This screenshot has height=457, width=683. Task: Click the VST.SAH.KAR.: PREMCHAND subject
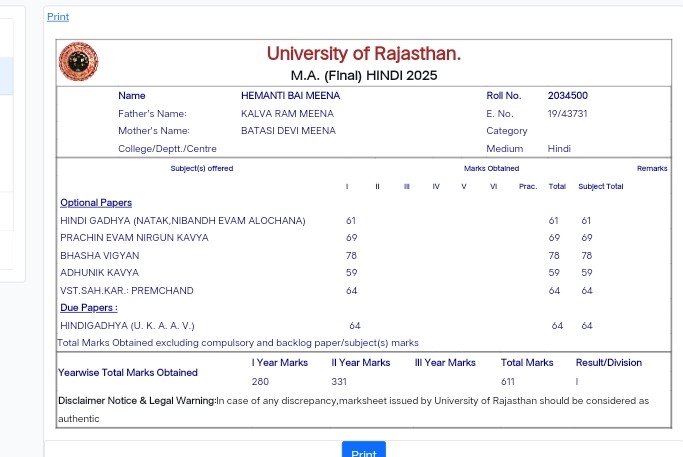[126, 290]
